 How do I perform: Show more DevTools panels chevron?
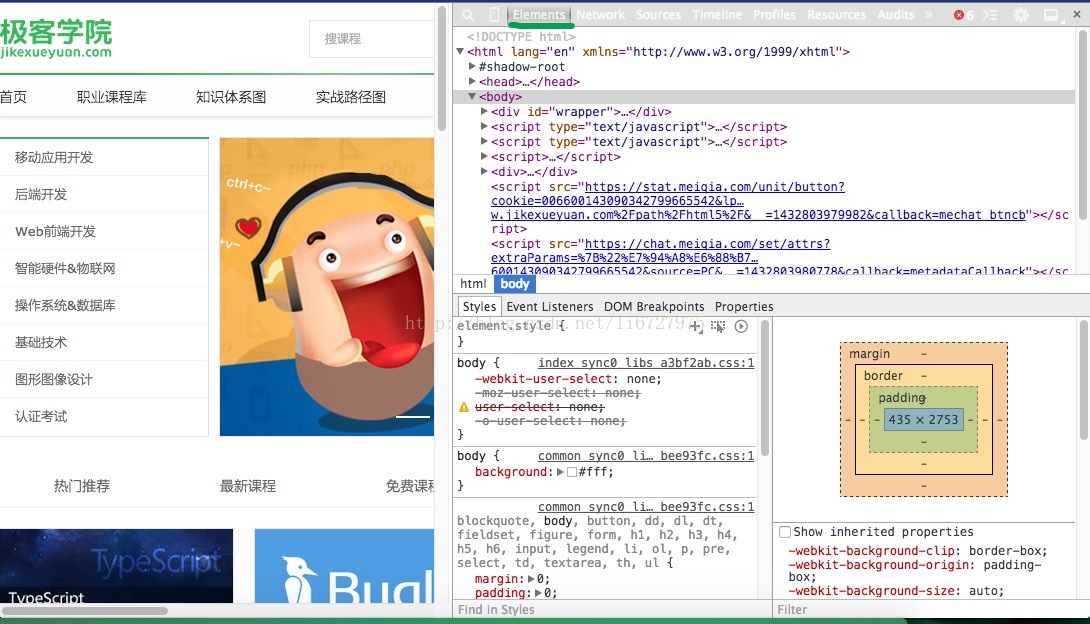929,15
